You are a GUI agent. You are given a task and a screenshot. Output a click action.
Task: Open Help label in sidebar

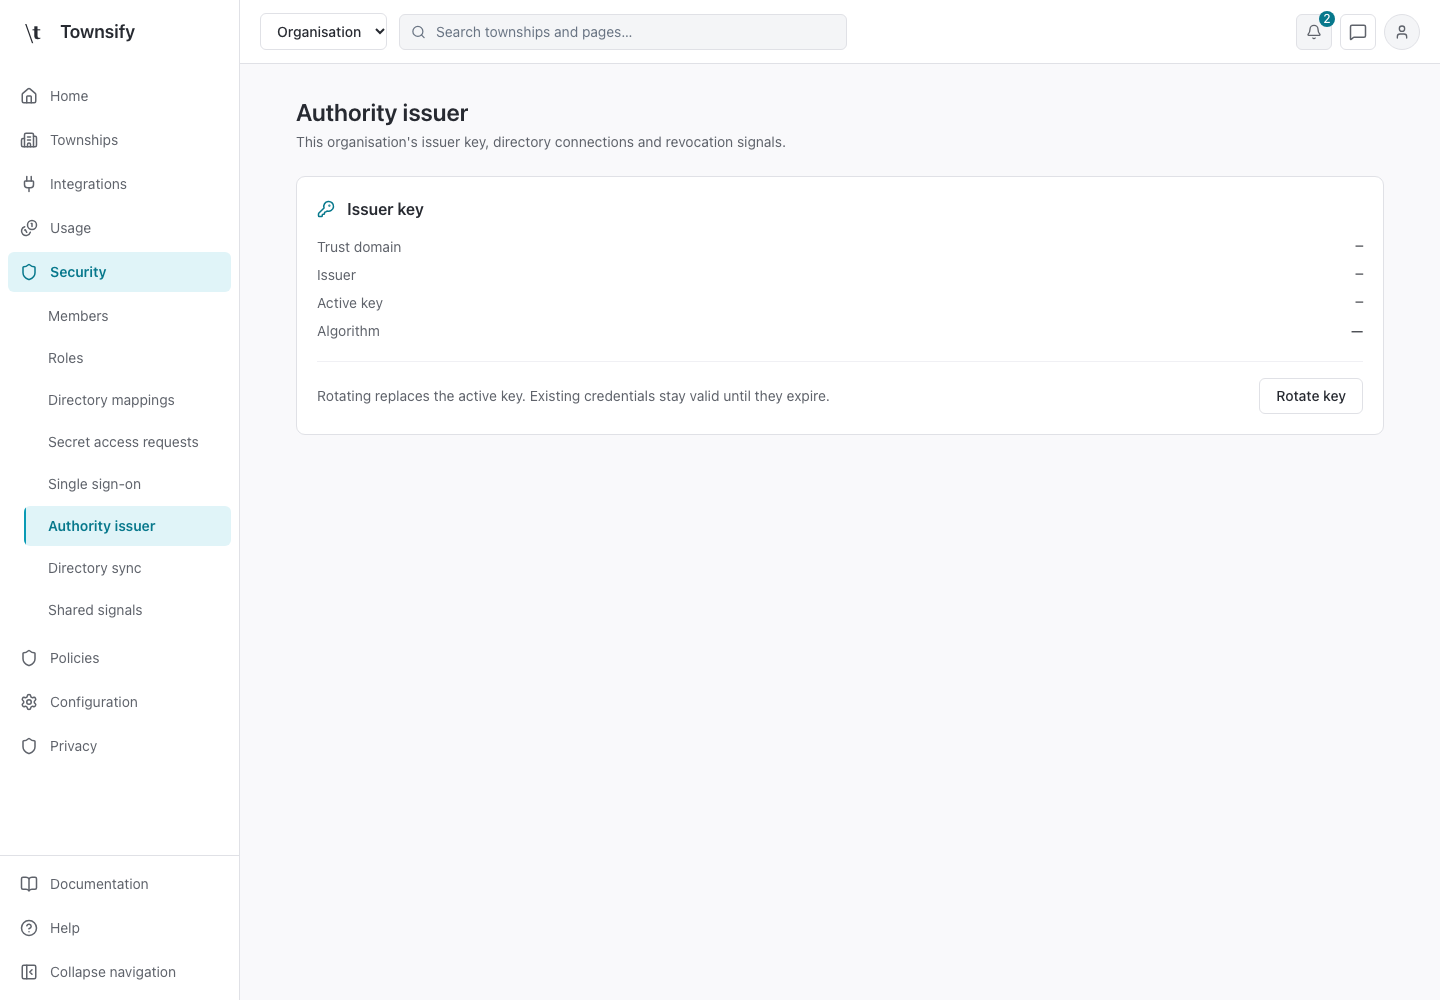pyautogui.click(x=65, y=928)
